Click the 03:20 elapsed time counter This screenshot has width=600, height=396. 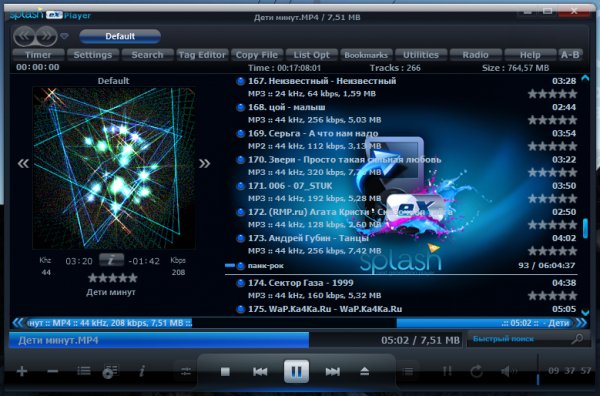coord(79,261)
